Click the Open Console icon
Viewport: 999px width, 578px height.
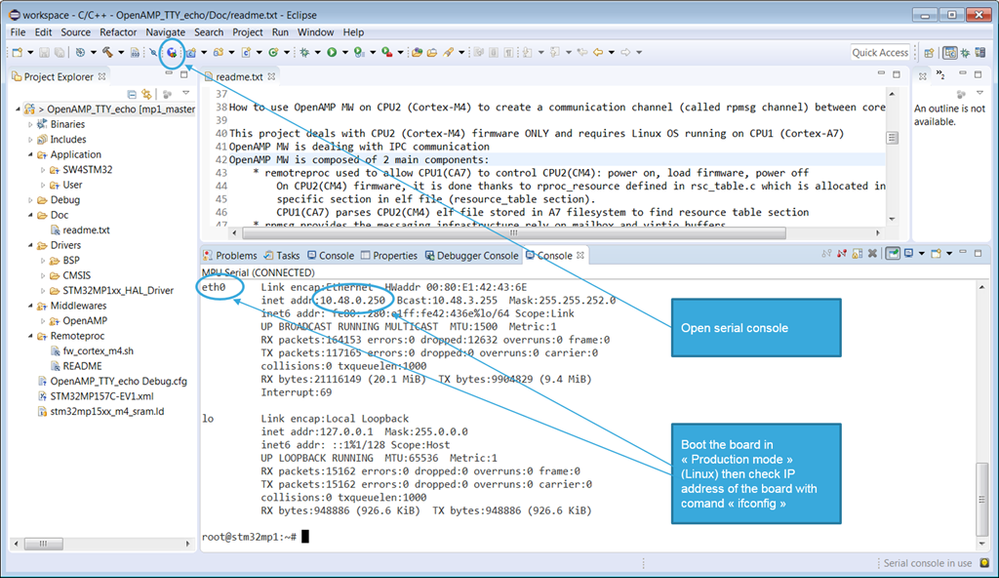click(935, 254)
